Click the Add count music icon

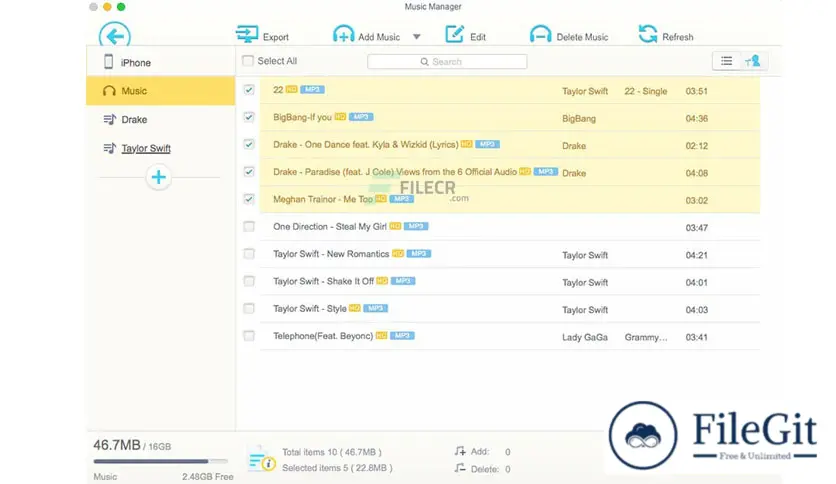460,451
